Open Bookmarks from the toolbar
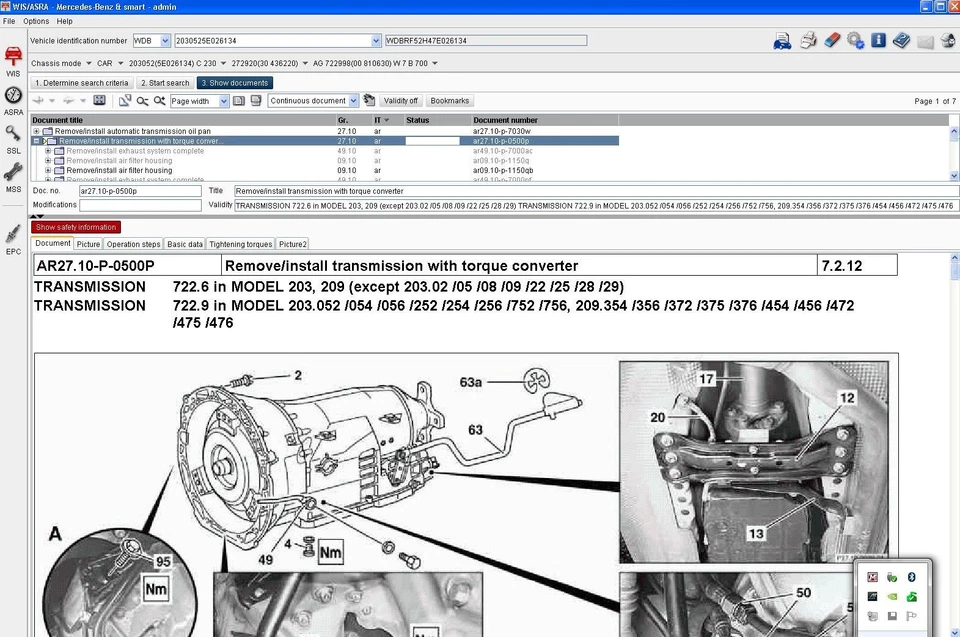The width and height of the screenshot is (960, 637). (449, 100)
